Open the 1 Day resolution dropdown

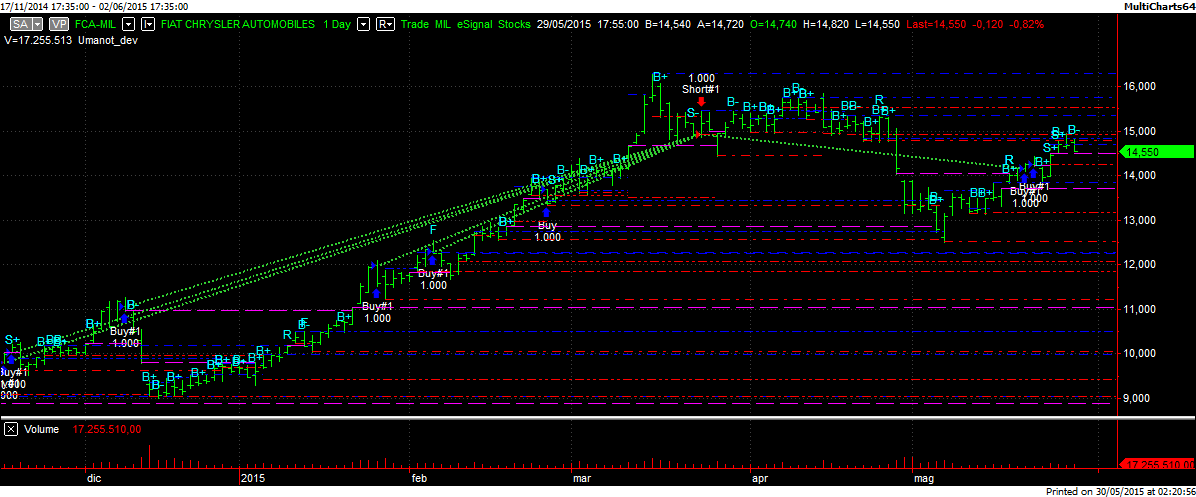point(363,22)
